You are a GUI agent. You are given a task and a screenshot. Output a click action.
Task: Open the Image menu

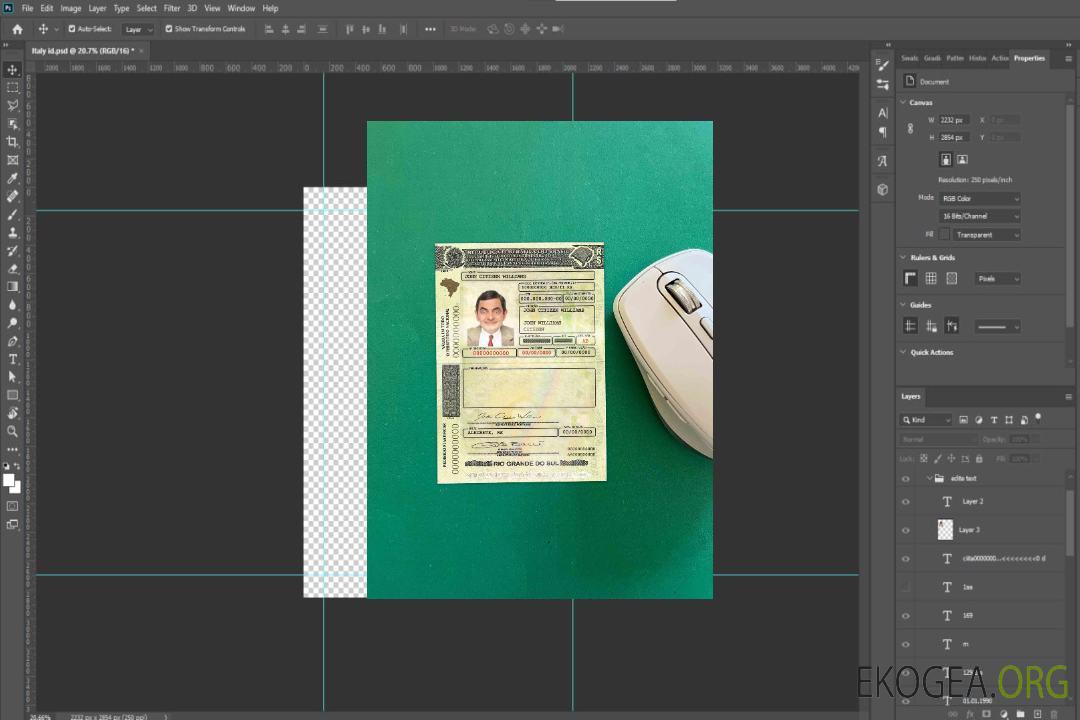click(70, 8)
